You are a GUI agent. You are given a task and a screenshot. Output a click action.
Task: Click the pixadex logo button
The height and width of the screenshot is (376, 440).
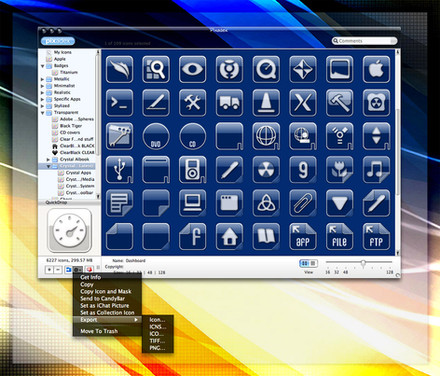[58, 41]
